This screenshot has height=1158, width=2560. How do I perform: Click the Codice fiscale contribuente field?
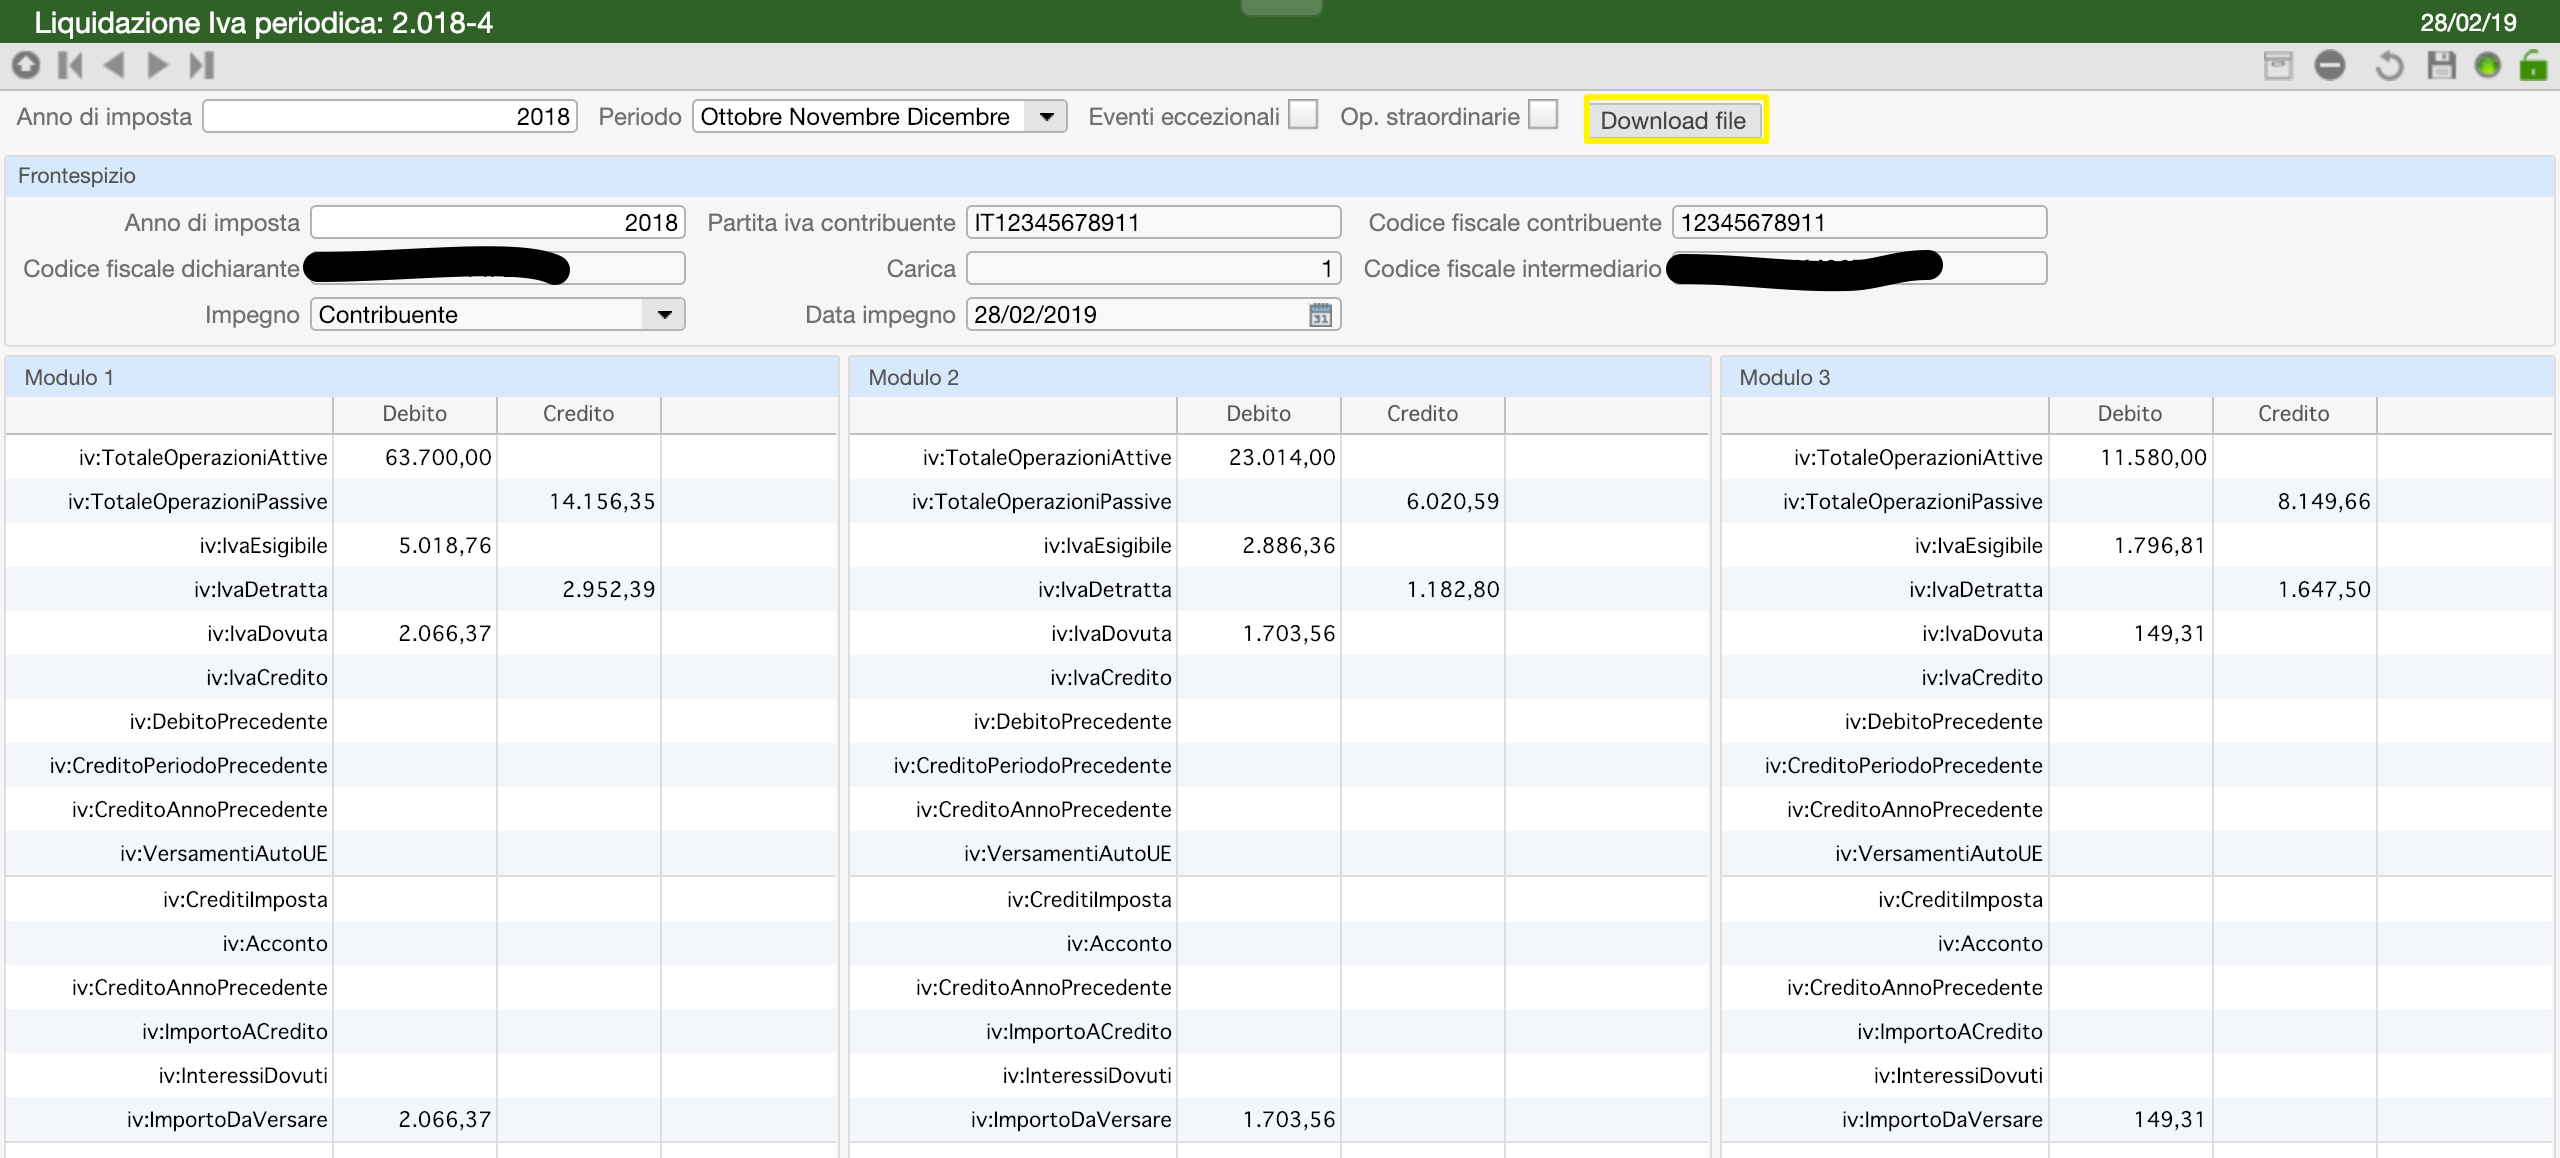[x=1860, y=222]
